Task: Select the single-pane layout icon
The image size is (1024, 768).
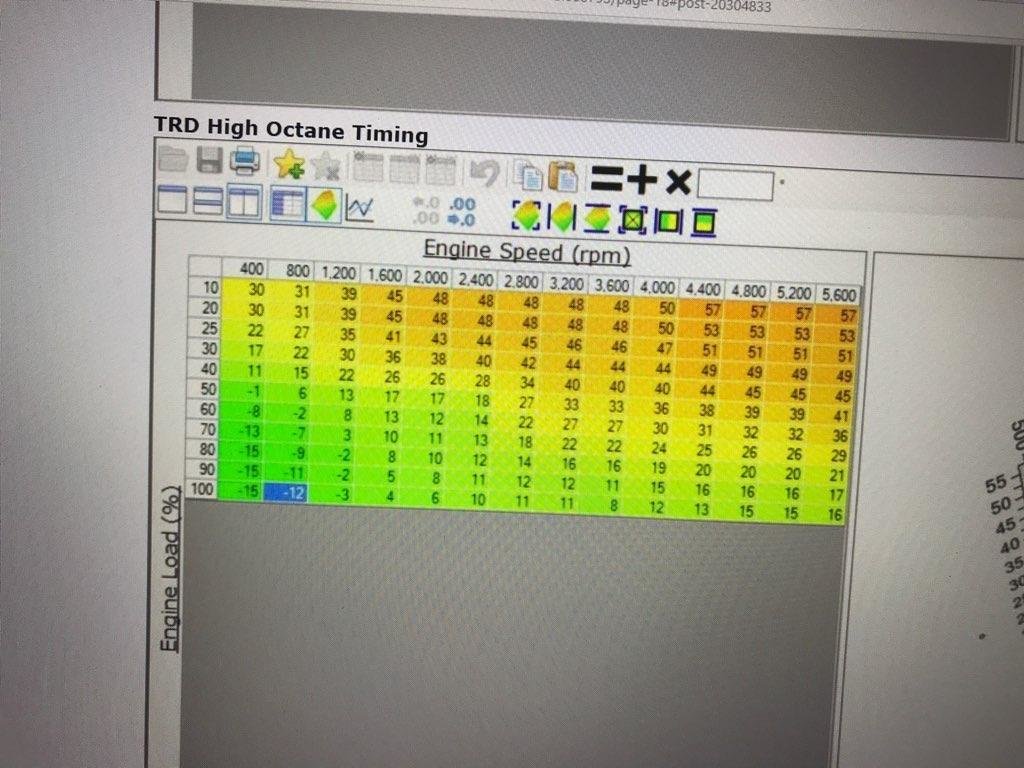Action: [172, 199]
